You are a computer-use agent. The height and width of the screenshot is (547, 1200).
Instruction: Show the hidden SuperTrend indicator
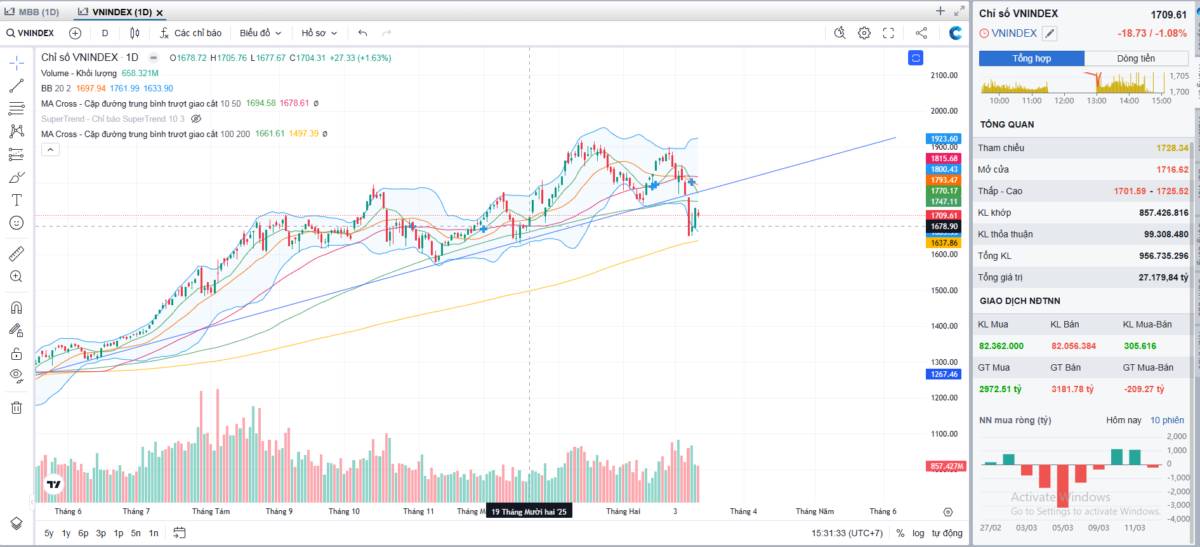(196, 118)
